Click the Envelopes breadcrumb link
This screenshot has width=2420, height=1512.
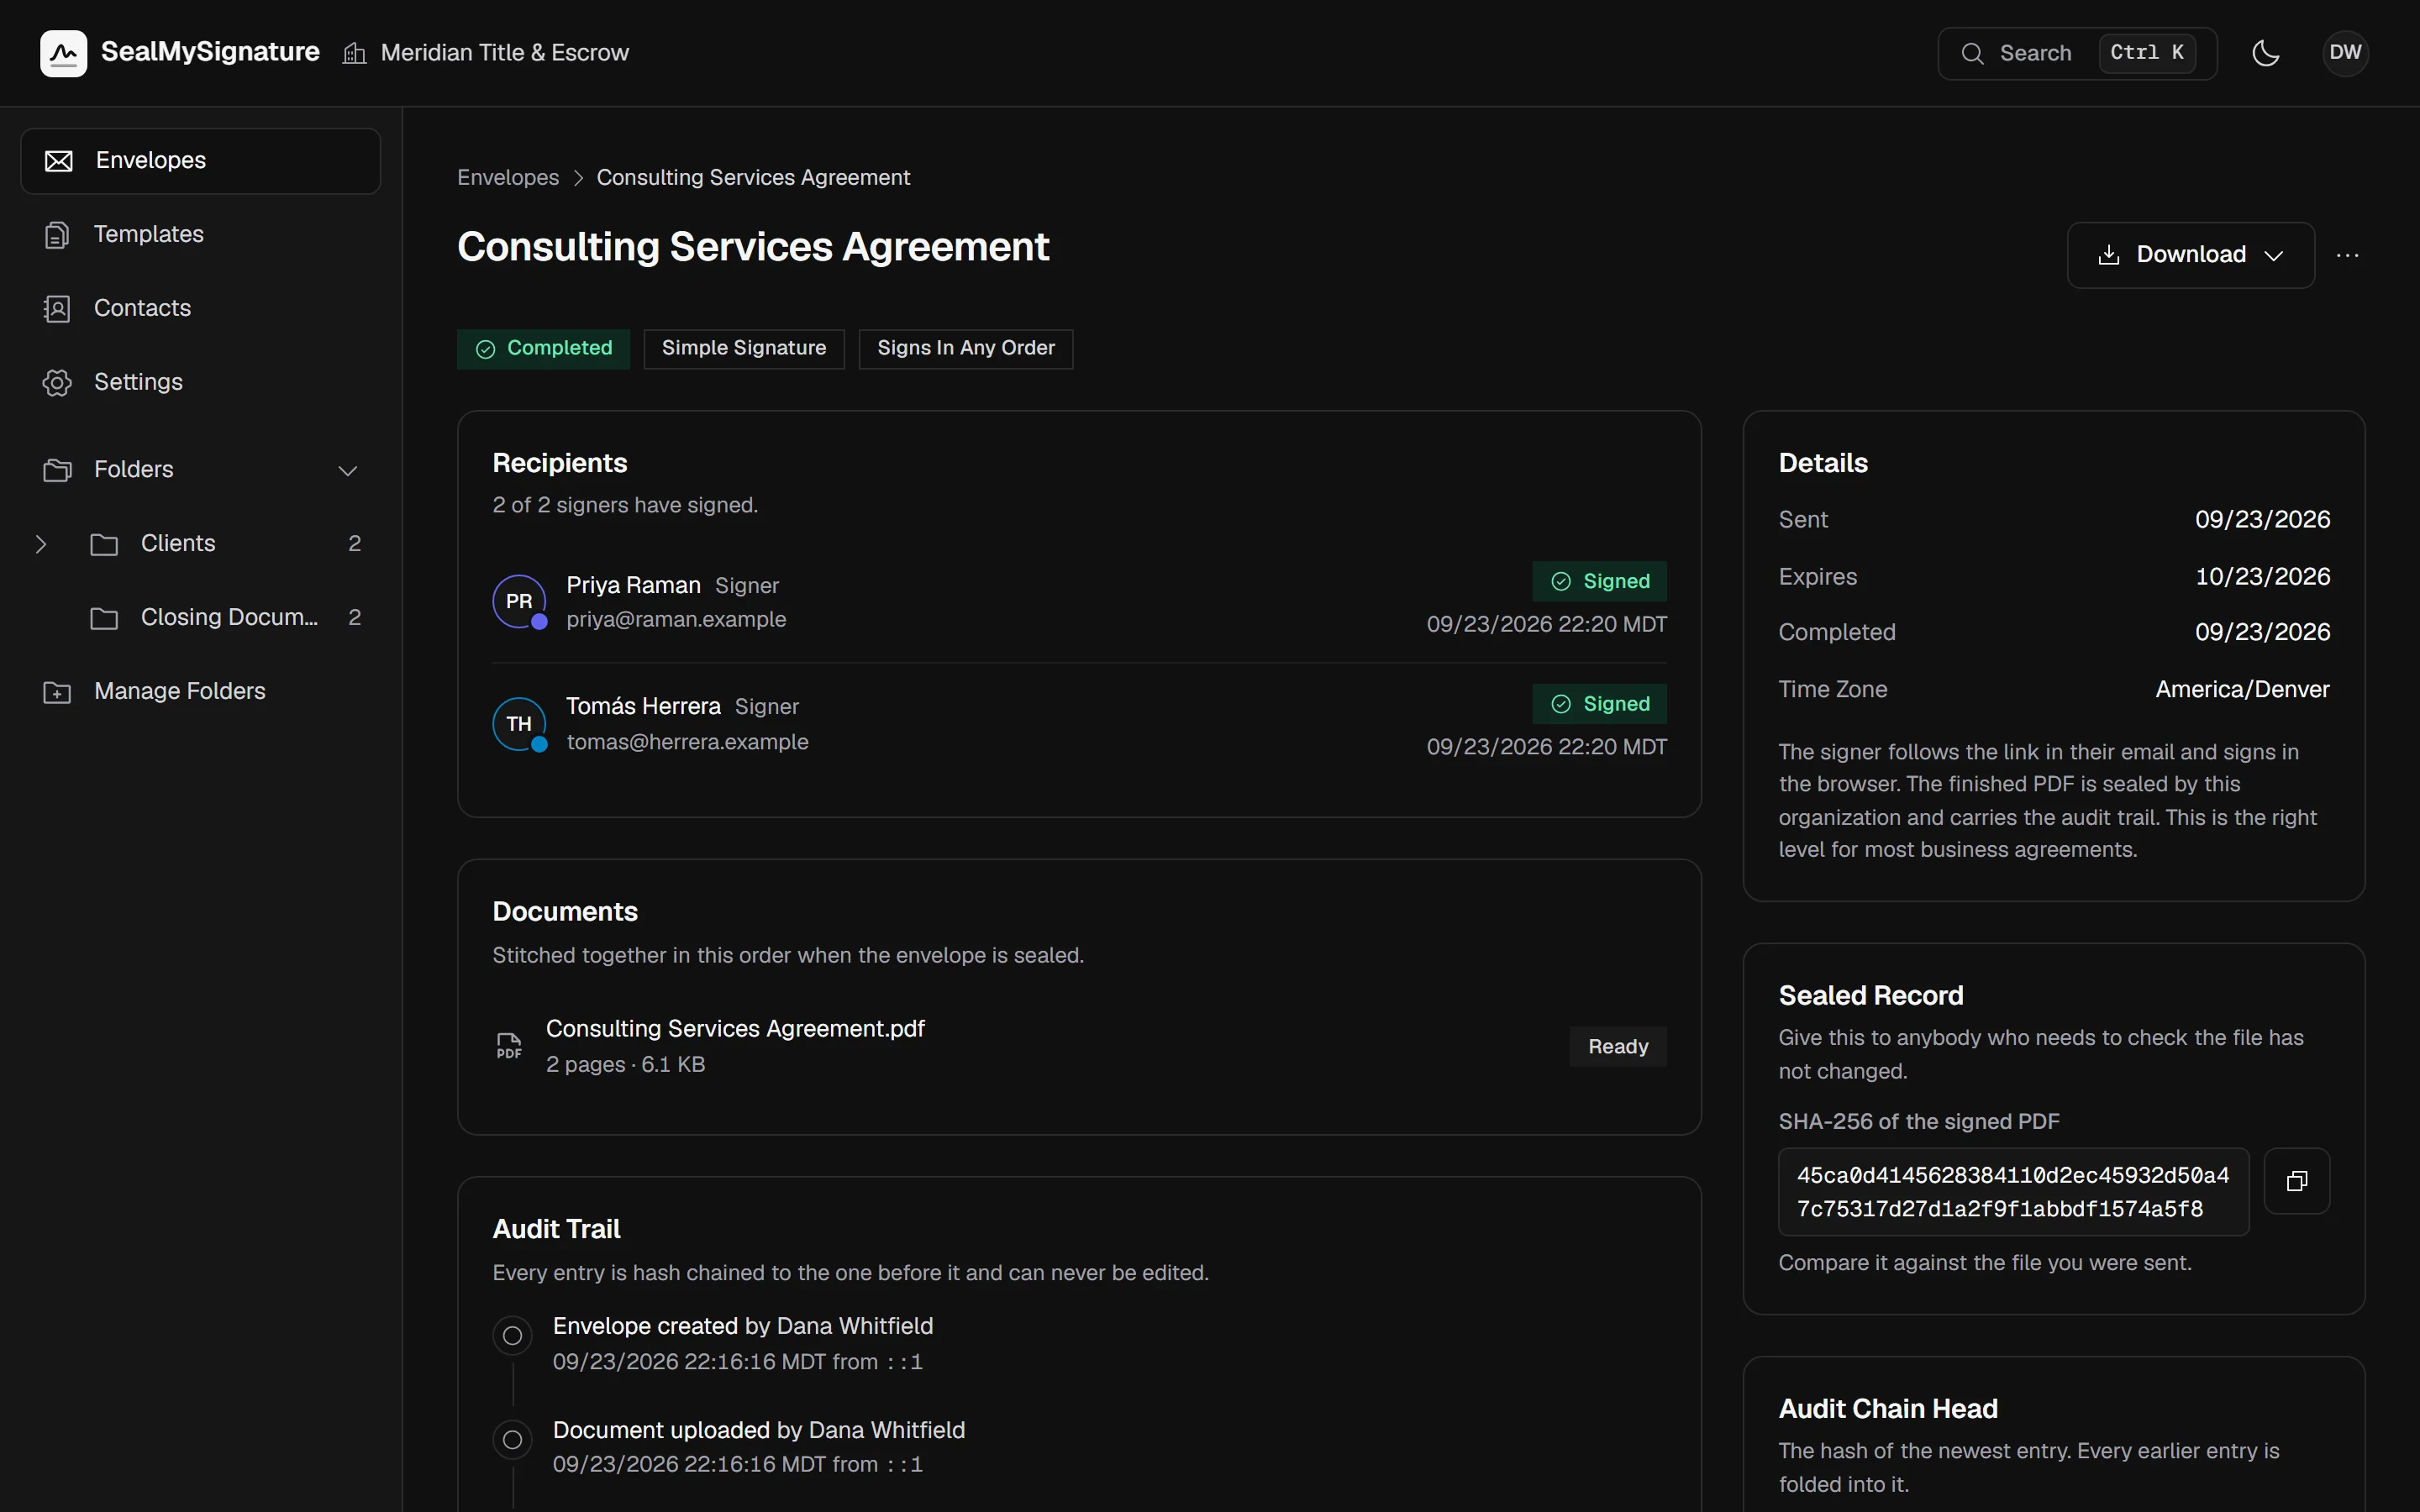pos(508,178)
